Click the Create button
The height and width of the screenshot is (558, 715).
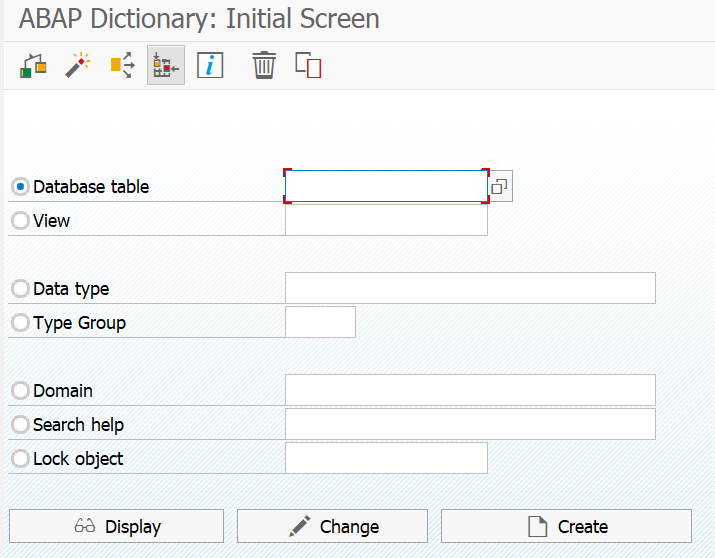pyautogui.click(x=566, y=526)
